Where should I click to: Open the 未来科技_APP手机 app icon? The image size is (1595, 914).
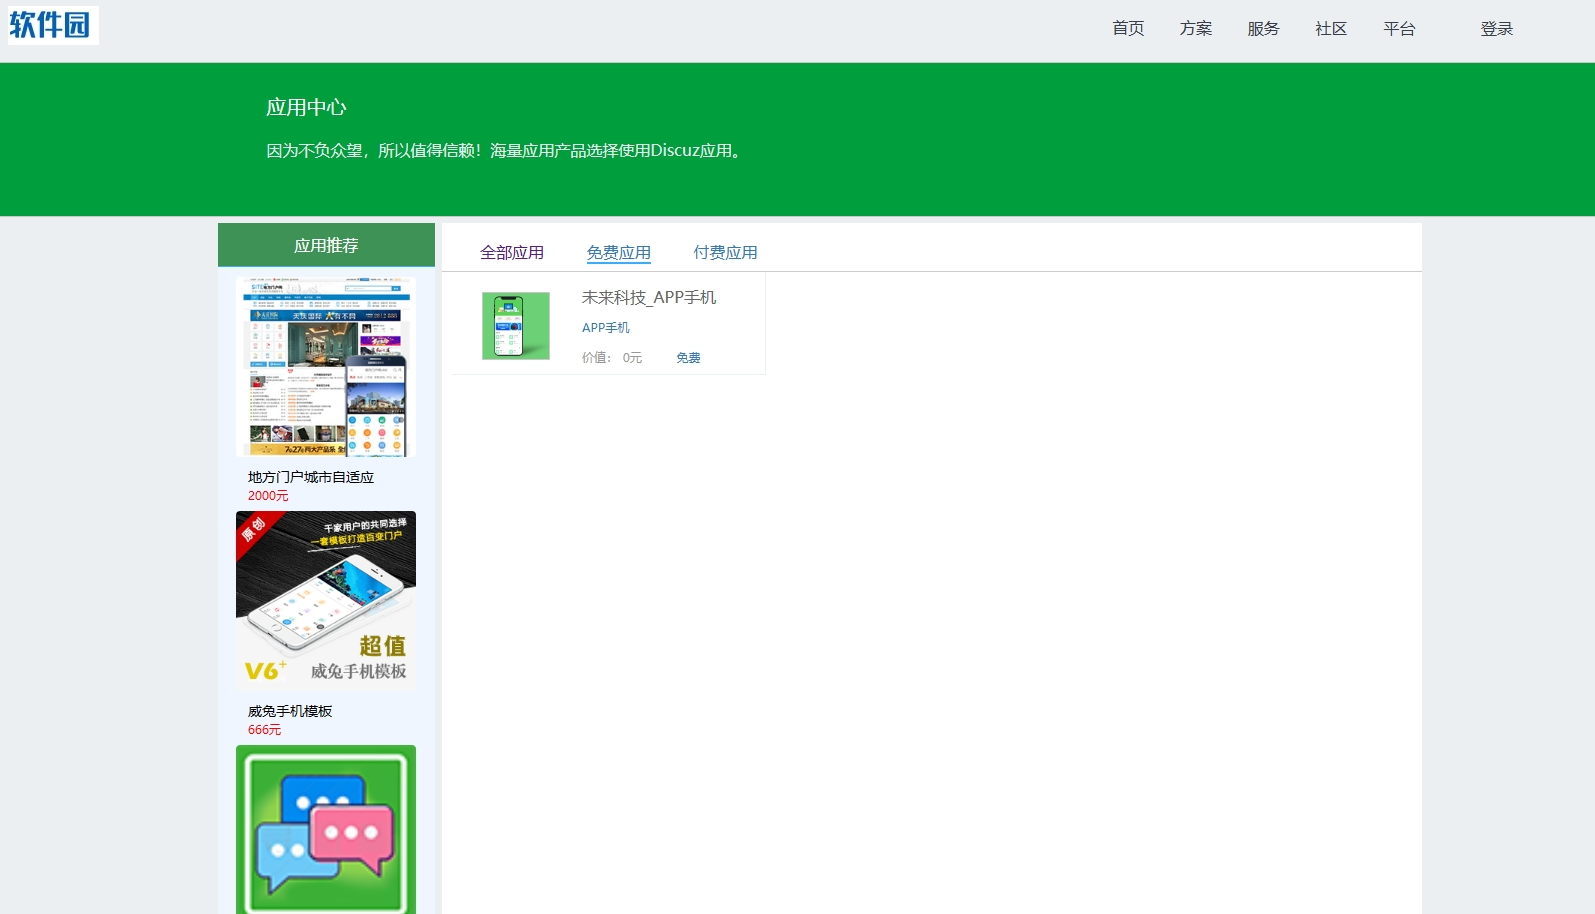515,326
